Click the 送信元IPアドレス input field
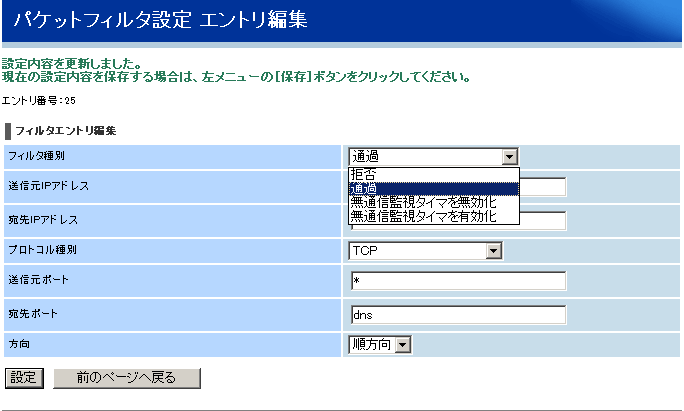The image size is (684, 411). tap(543, 187)
